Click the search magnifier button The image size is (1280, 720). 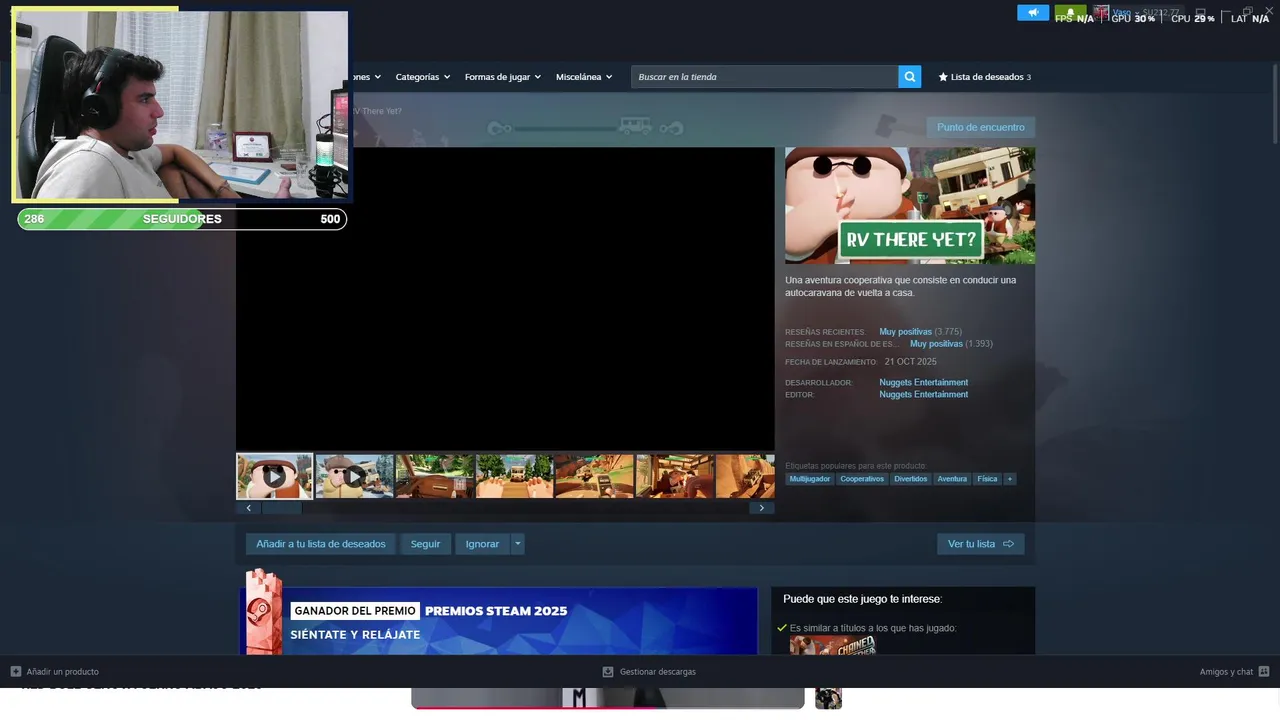(909, 77)
